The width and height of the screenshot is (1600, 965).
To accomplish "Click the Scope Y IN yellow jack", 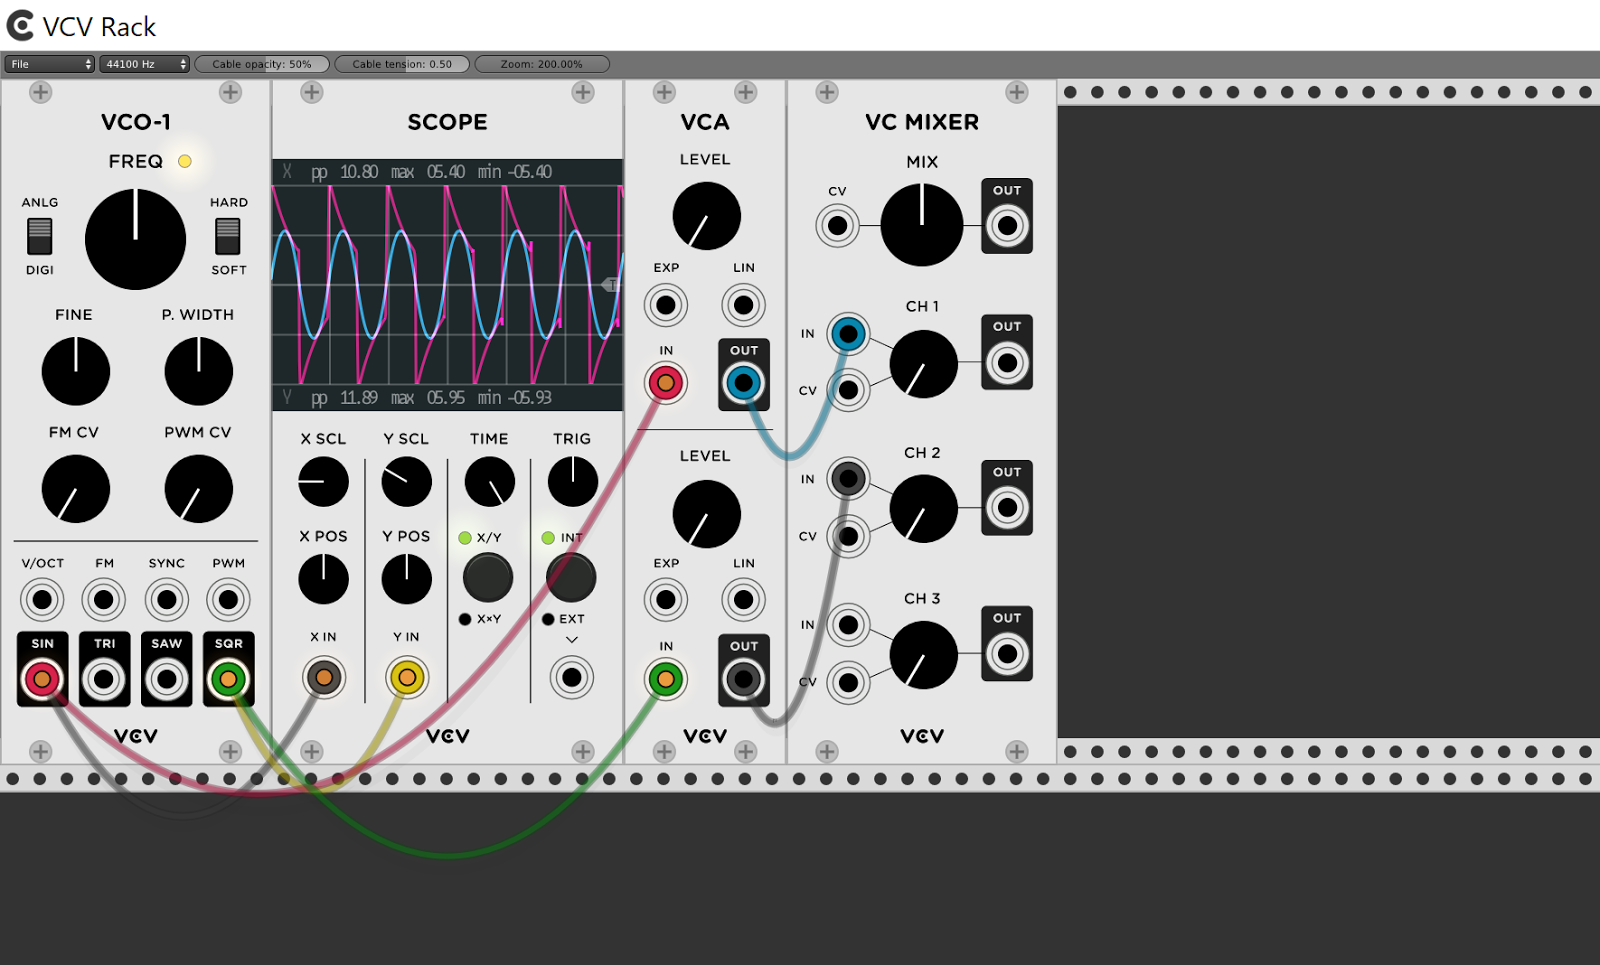I will pyautogui.click(x=407, y=678).
